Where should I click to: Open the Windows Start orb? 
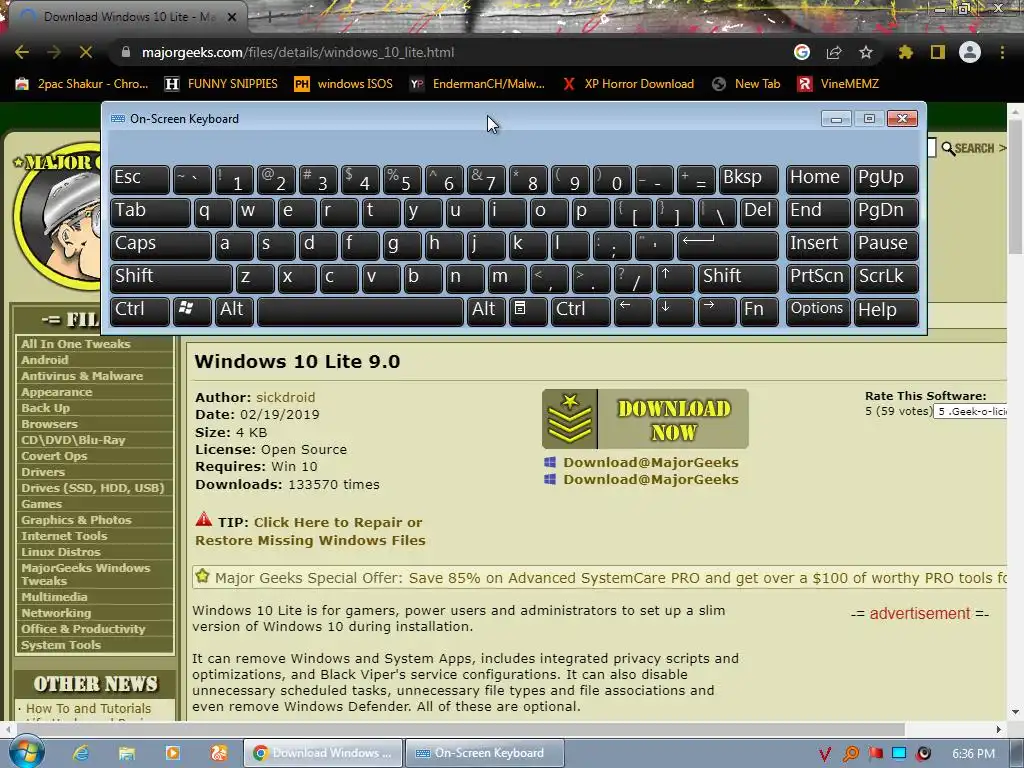pyautogui.click(x=26, y=752)
